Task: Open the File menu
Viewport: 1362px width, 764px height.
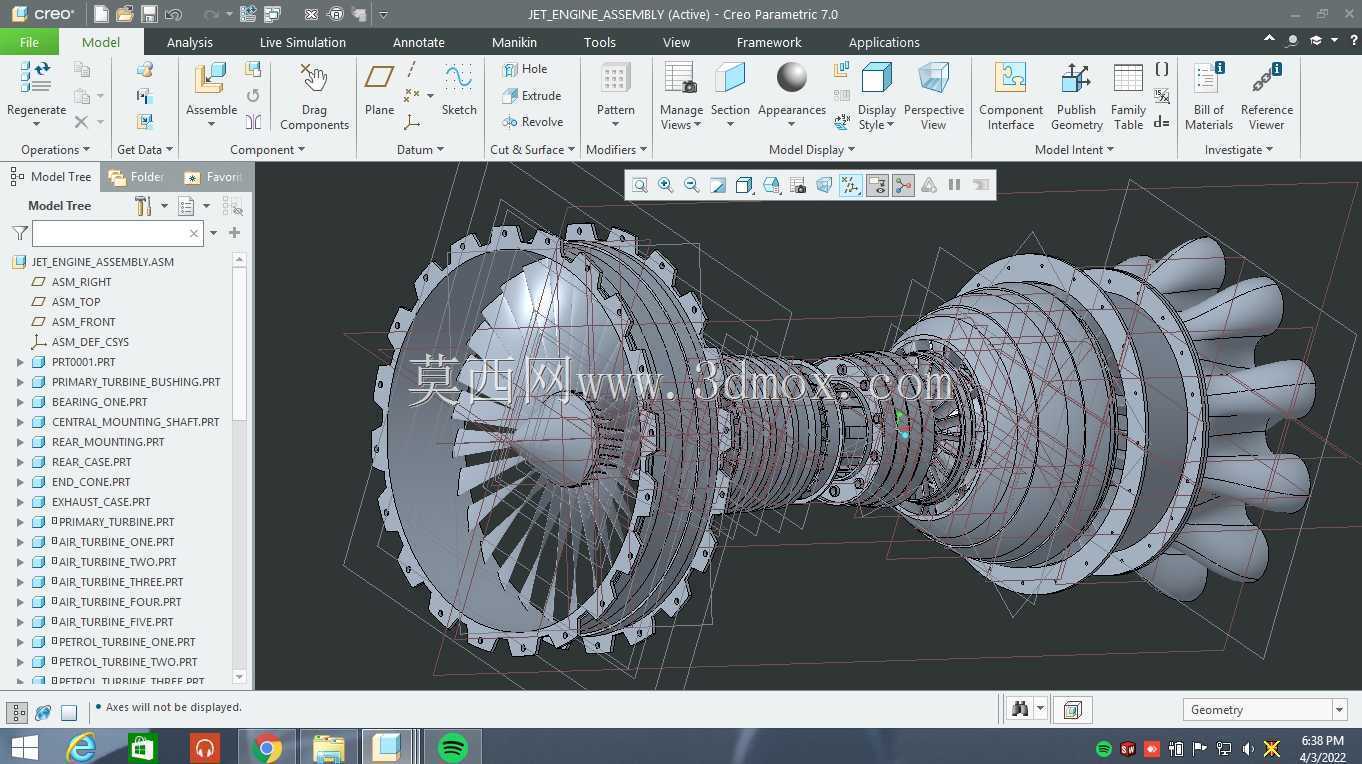Action: click(x=29, y=42)
